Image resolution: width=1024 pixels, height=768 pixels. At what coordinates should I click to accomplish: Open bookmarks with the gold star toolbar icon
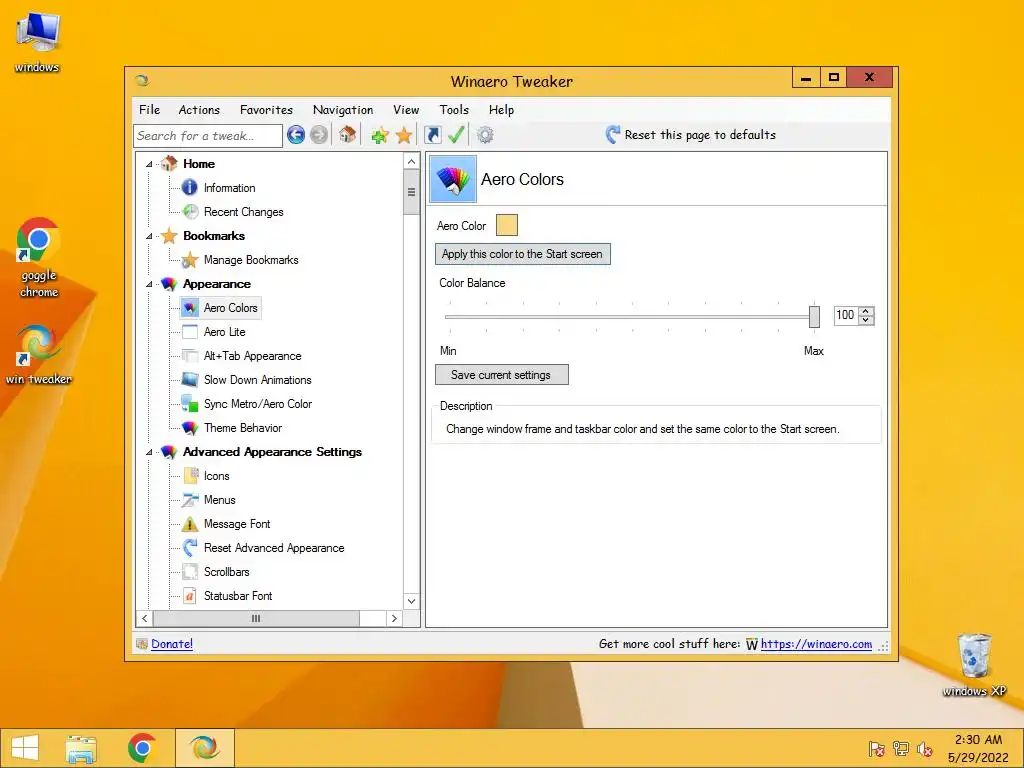[x=404, y=135]
